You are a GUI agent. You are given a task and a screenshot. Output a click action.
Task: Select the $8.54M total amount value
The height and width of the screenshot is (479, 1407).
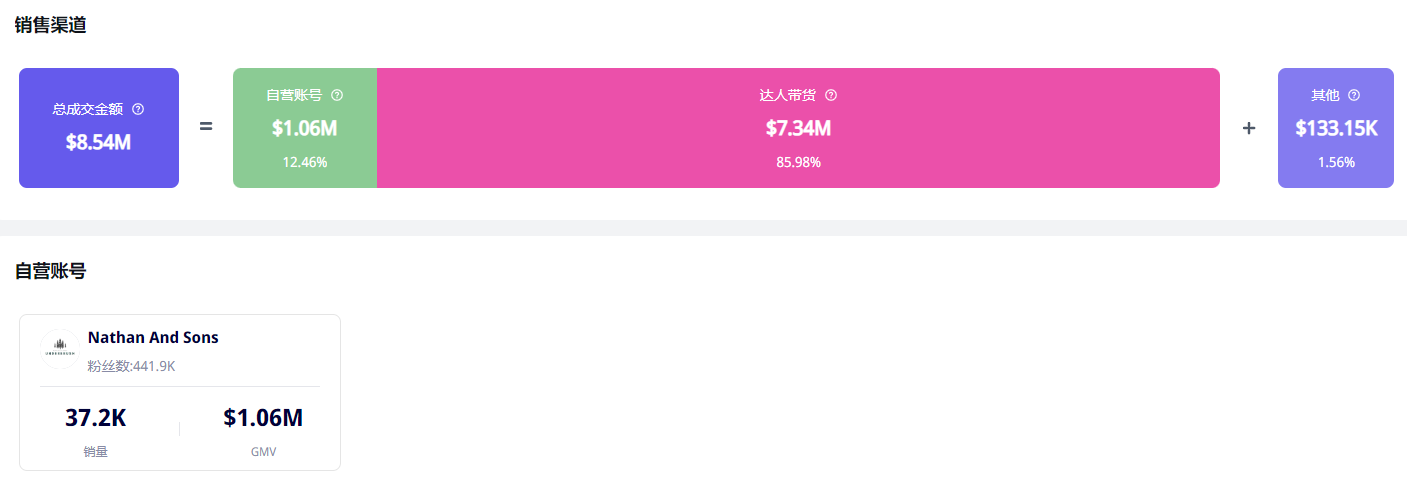click(98, 142)
